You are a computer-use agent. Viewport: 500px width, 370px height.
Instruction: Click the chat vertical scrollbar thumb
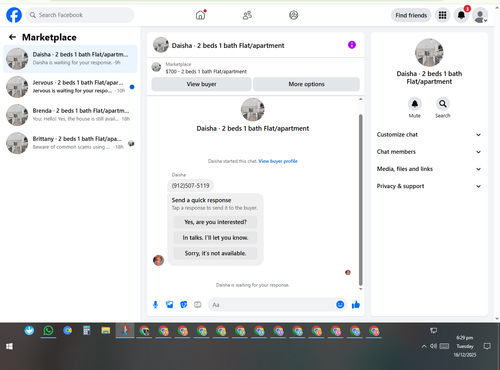(360, 200)
